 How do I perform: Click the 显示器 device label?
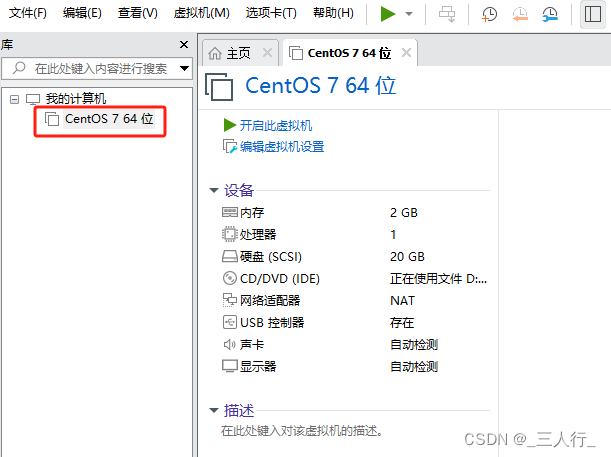[x=258, y=367]
